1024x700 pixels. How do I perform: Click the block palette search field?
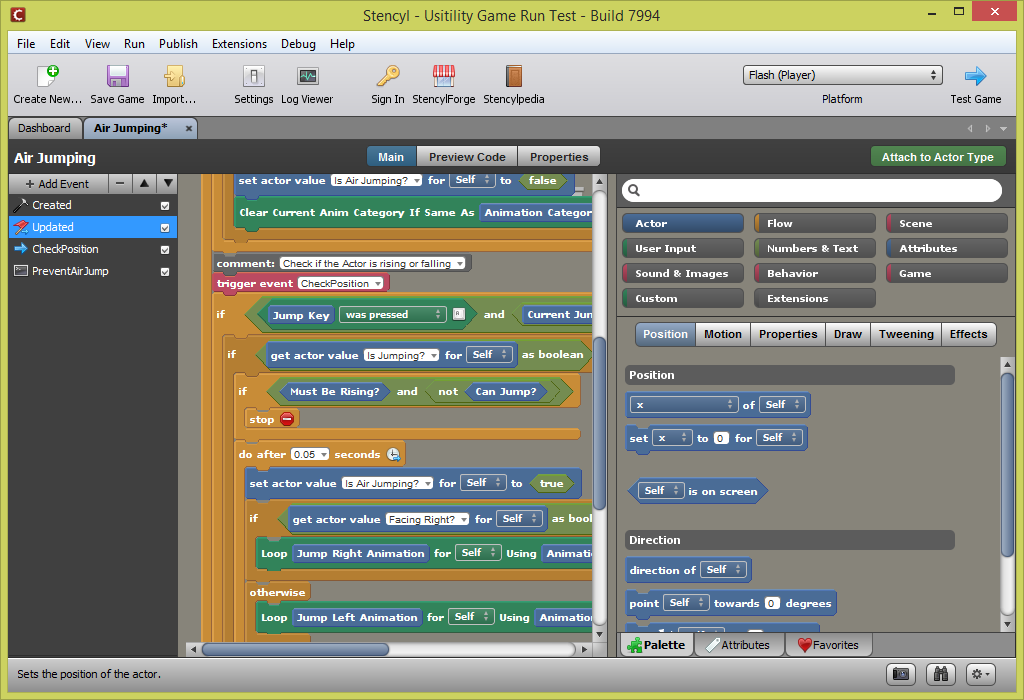click(x=810, y=190)
